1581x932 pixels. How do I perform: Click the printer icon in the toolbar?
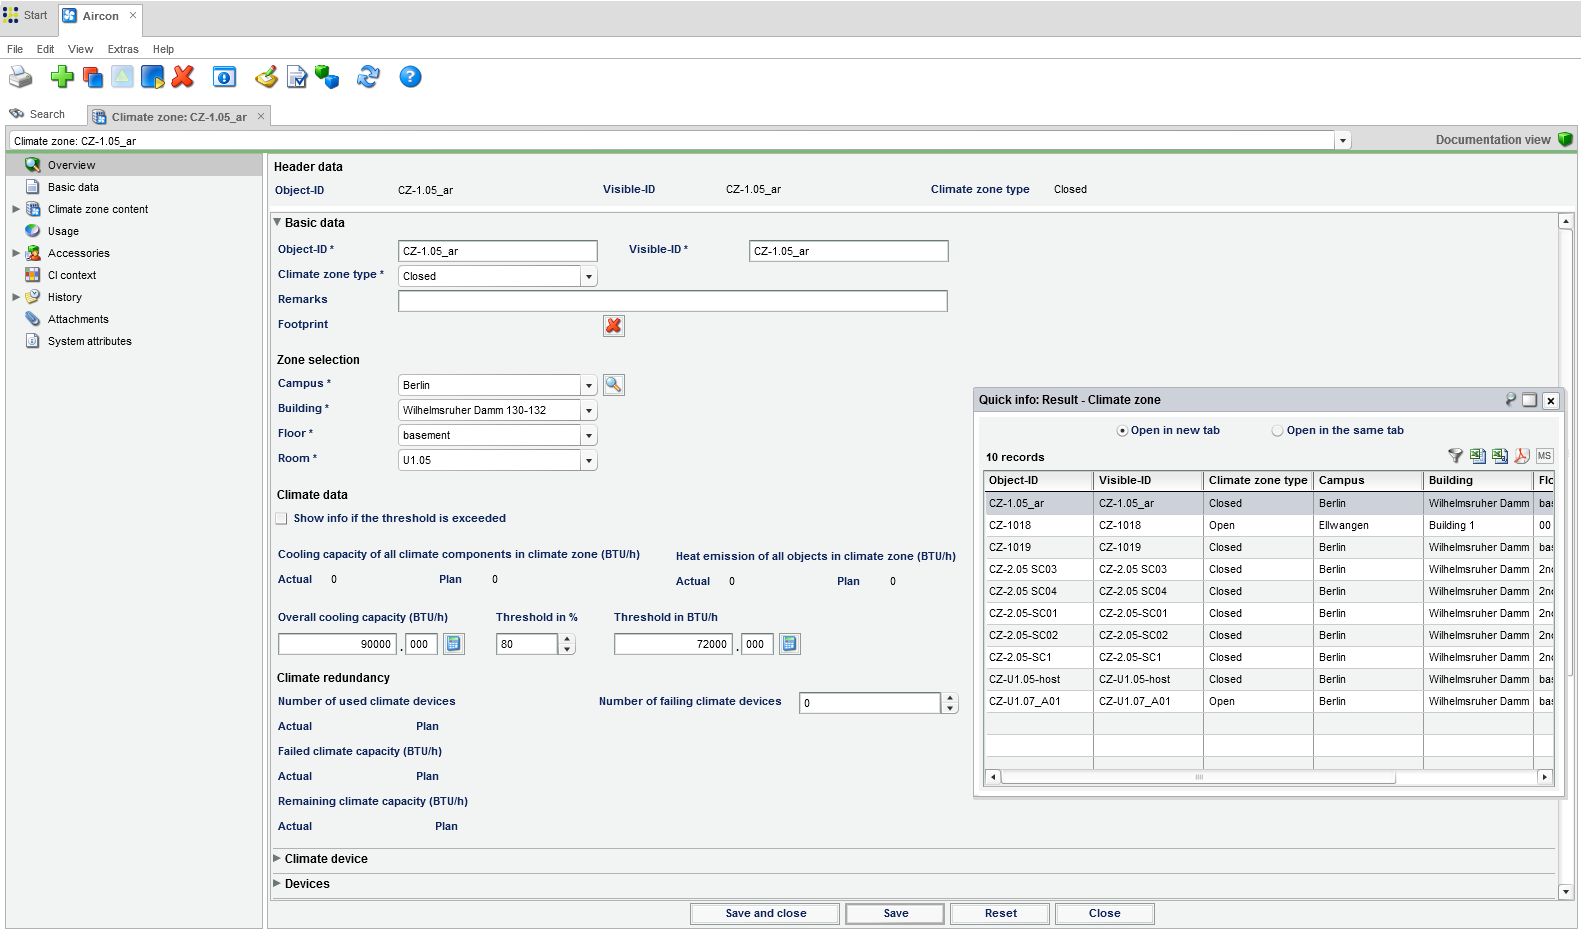pos(20,77)
